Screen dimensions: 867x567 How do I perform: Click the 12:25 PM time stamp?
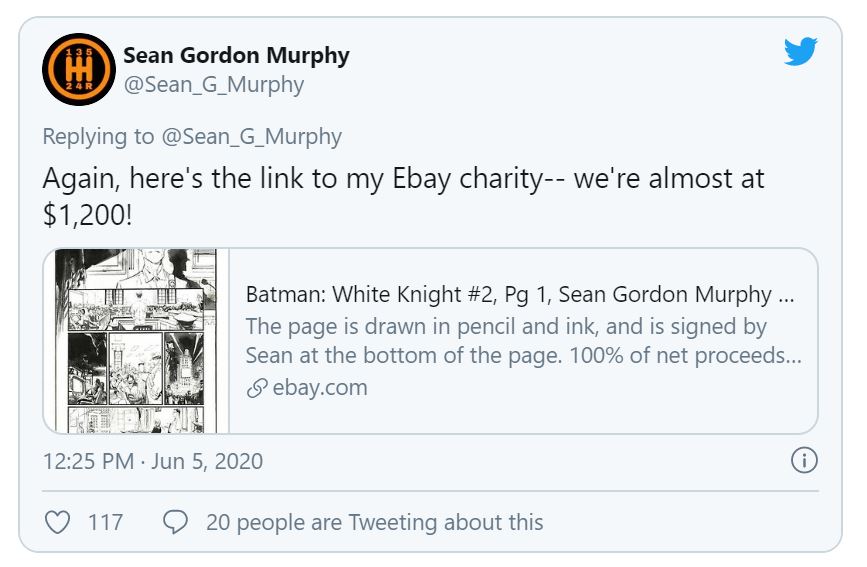pyautogui.click(x=87, y=461)
